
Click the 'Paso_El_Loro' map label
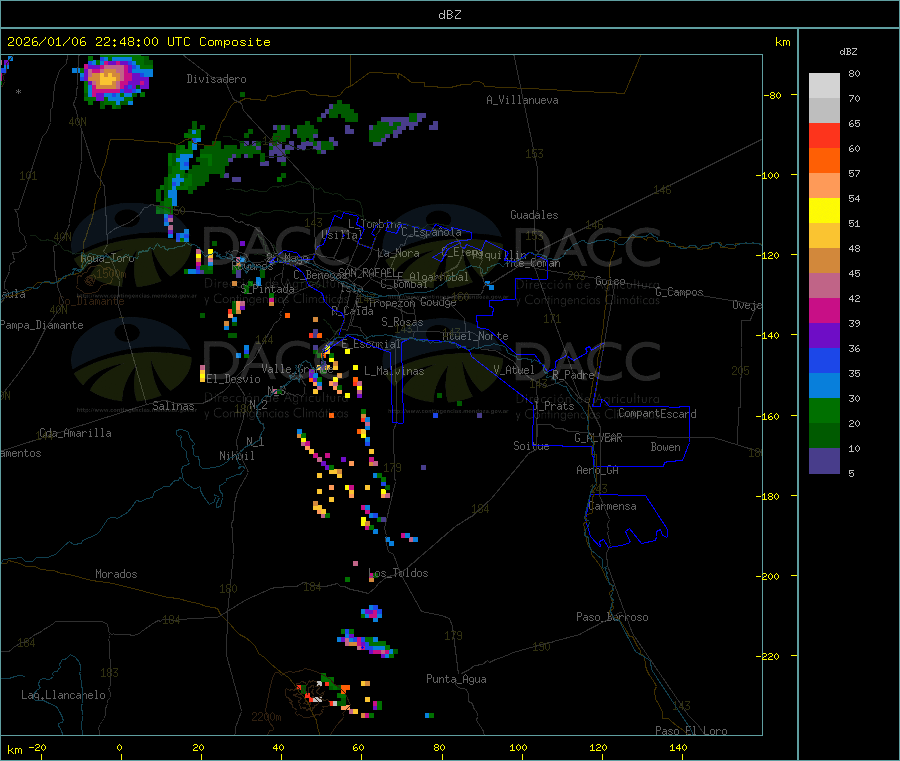point(691,730)
